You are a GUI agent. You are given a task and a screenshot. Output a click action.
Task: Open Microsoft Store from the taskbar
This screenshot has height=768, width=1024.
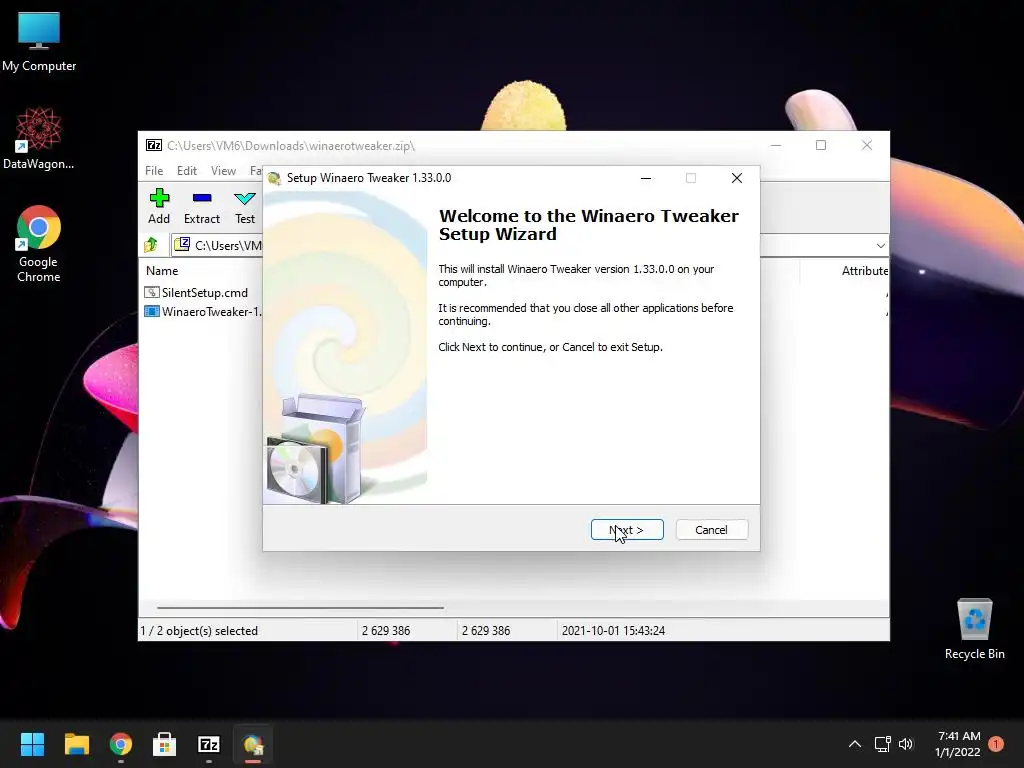pyautogui.click(x=165, y=744)
